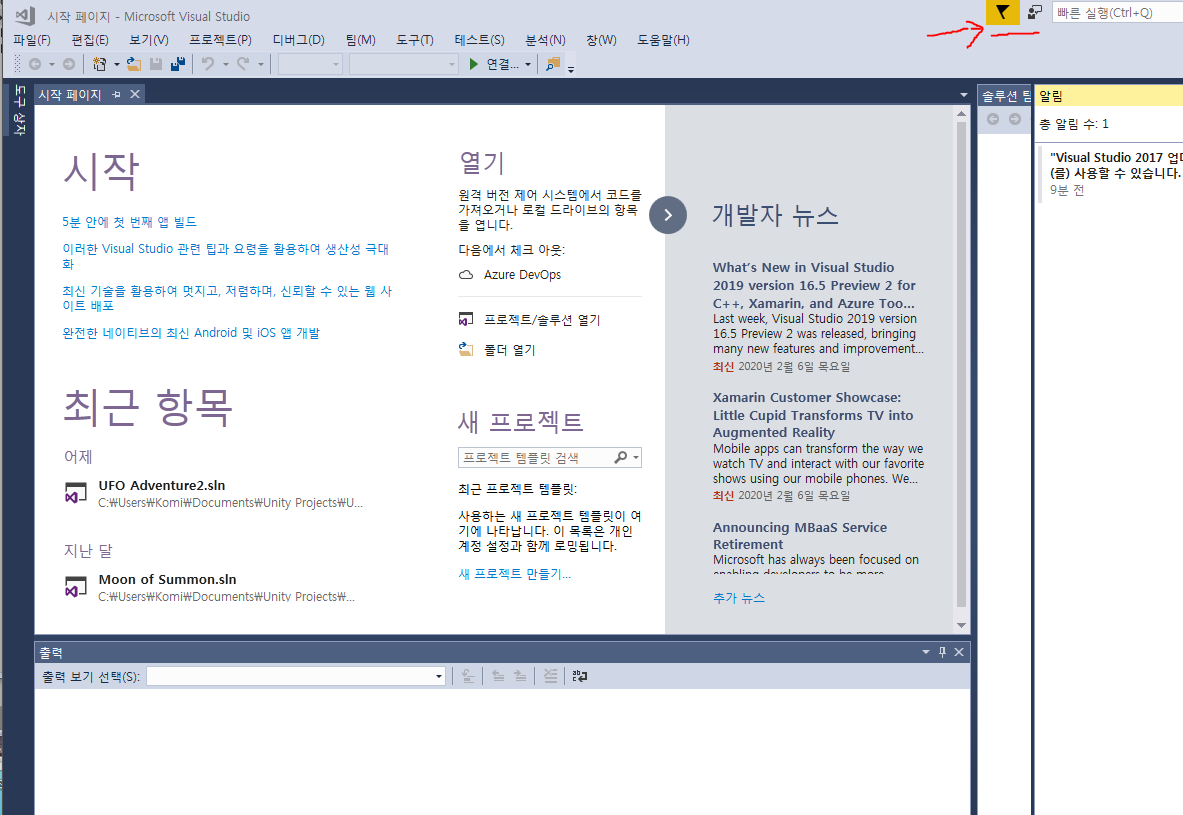The width and height of the screenshot is (1183, 815).
Task: Open the document tab list dropdown arrow
Action: [963, 95]
